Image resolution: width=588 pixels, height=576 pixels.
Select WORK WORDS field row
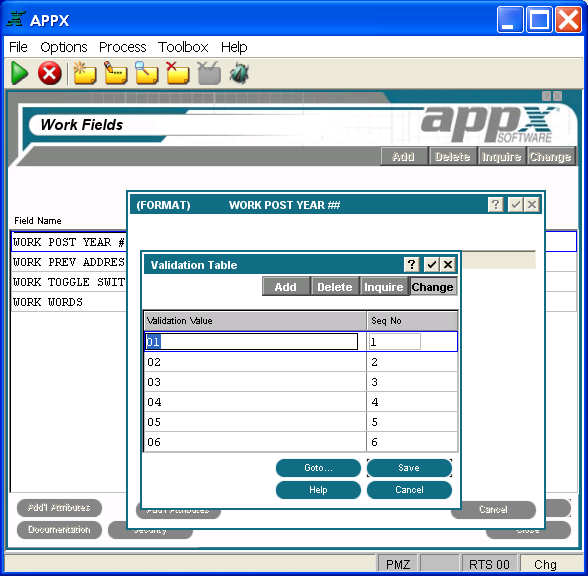(x=69, y=302)
